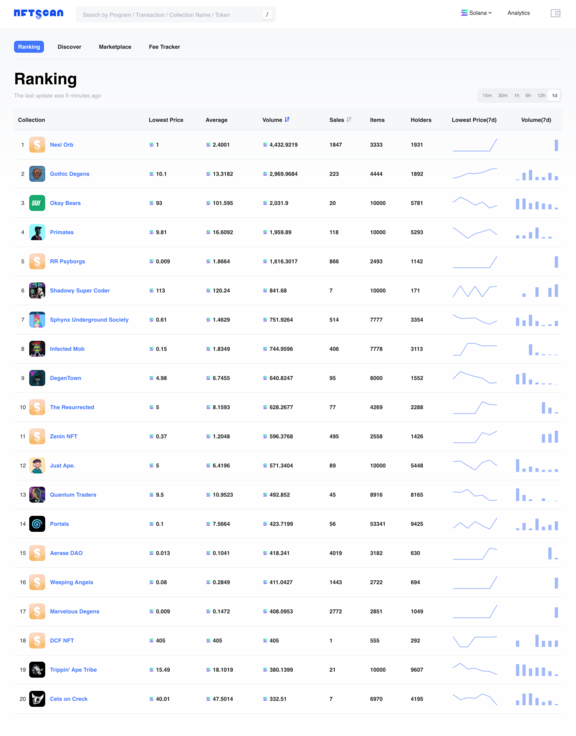Viewport: 576px width, 736px height.
Task: Open Okay Bears collection avatar
Action: [x=37, y=203]
